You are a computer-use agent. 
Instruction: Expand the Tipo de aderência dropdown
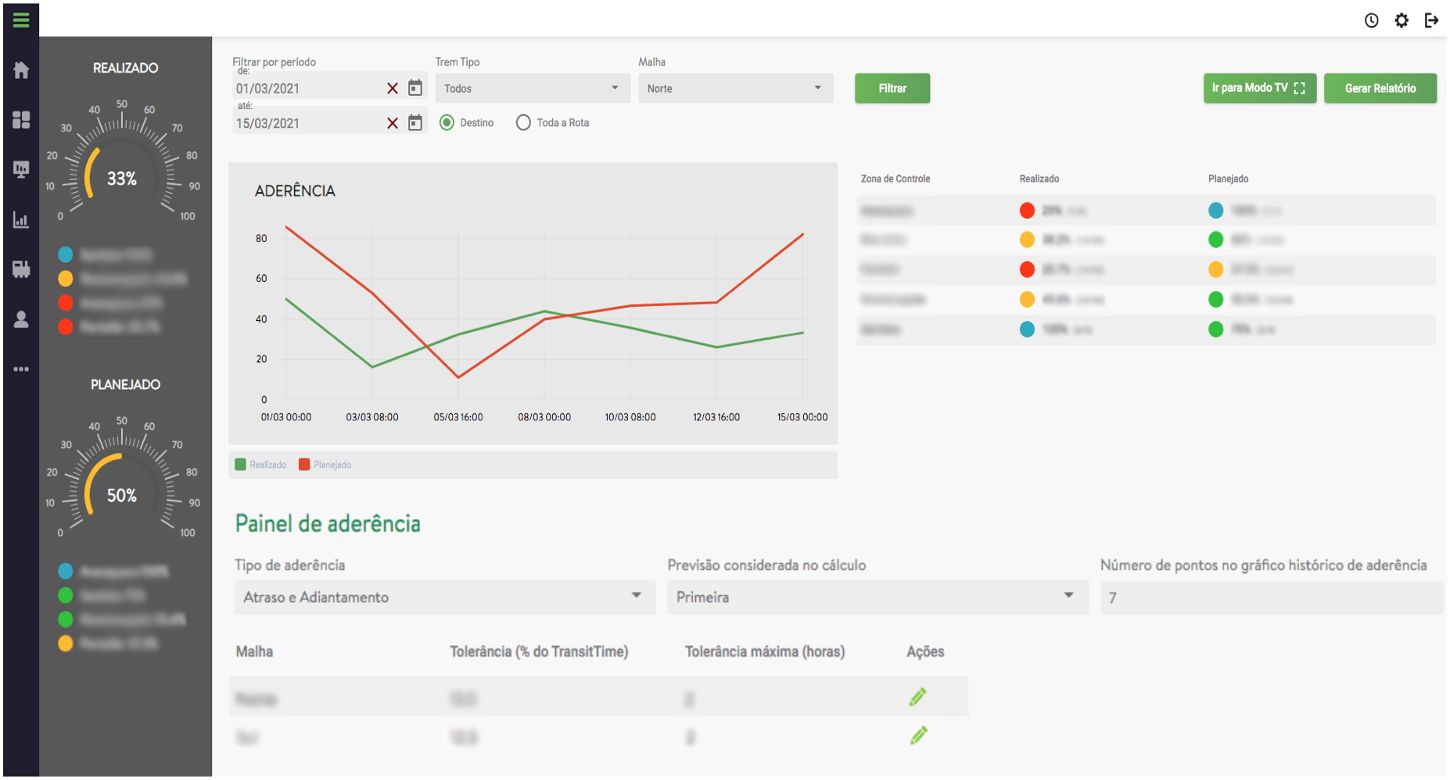pyautogui.click(x=440, y=597)
